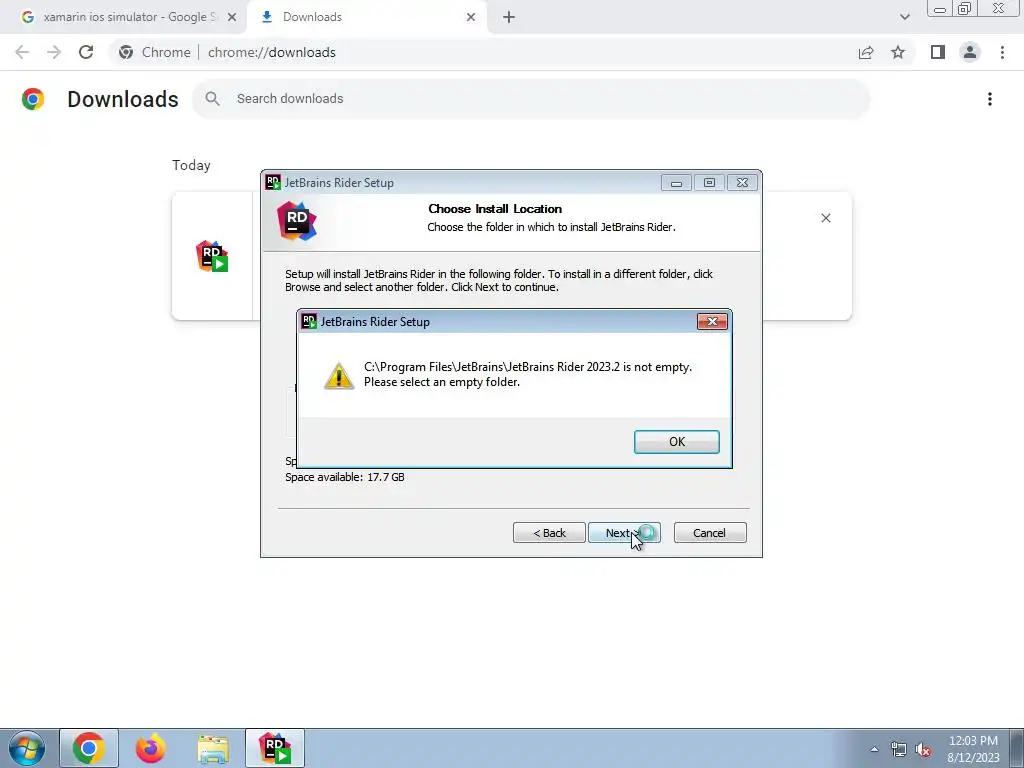Screen dimensions: 1024x768
Task: Open the Chrome profile avatar
Action: coord(970,52)
